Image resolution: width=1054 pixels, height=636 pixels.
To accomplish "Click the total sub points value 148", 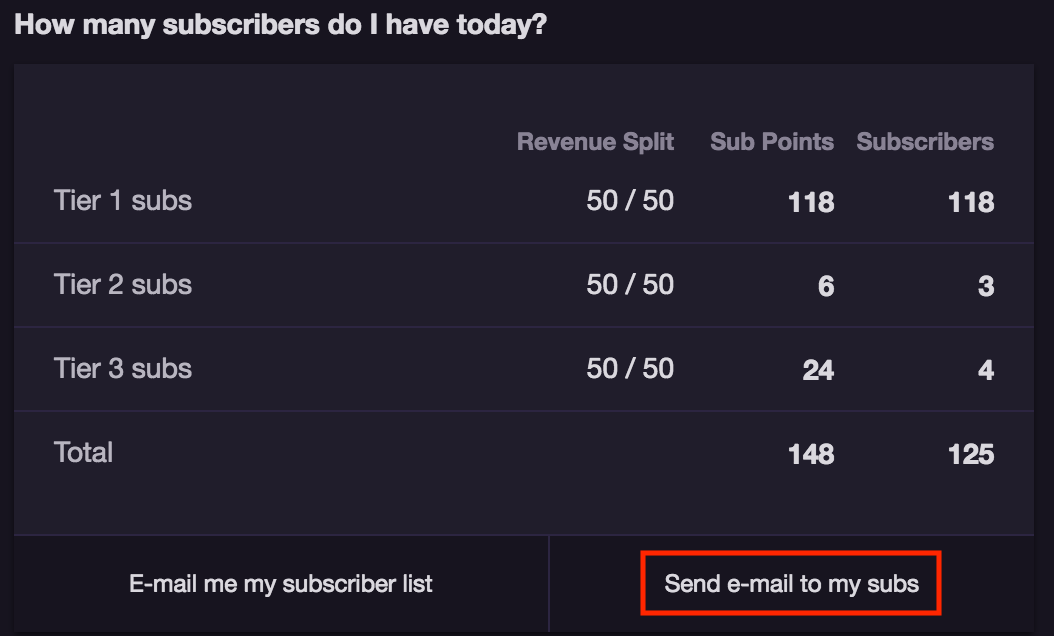I will click(x=810, y=454).
